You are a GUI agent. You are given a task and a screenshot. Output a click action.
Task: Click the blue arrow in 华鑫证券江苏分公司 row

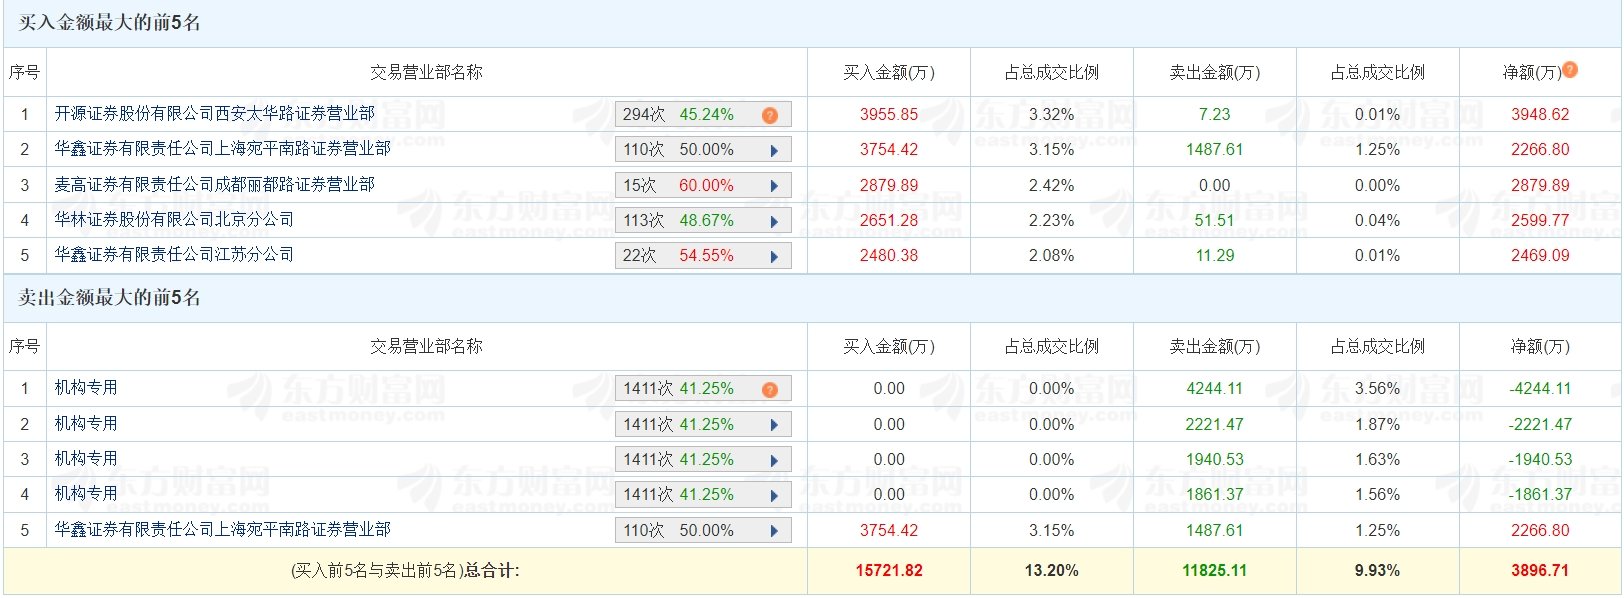[774, 256]
